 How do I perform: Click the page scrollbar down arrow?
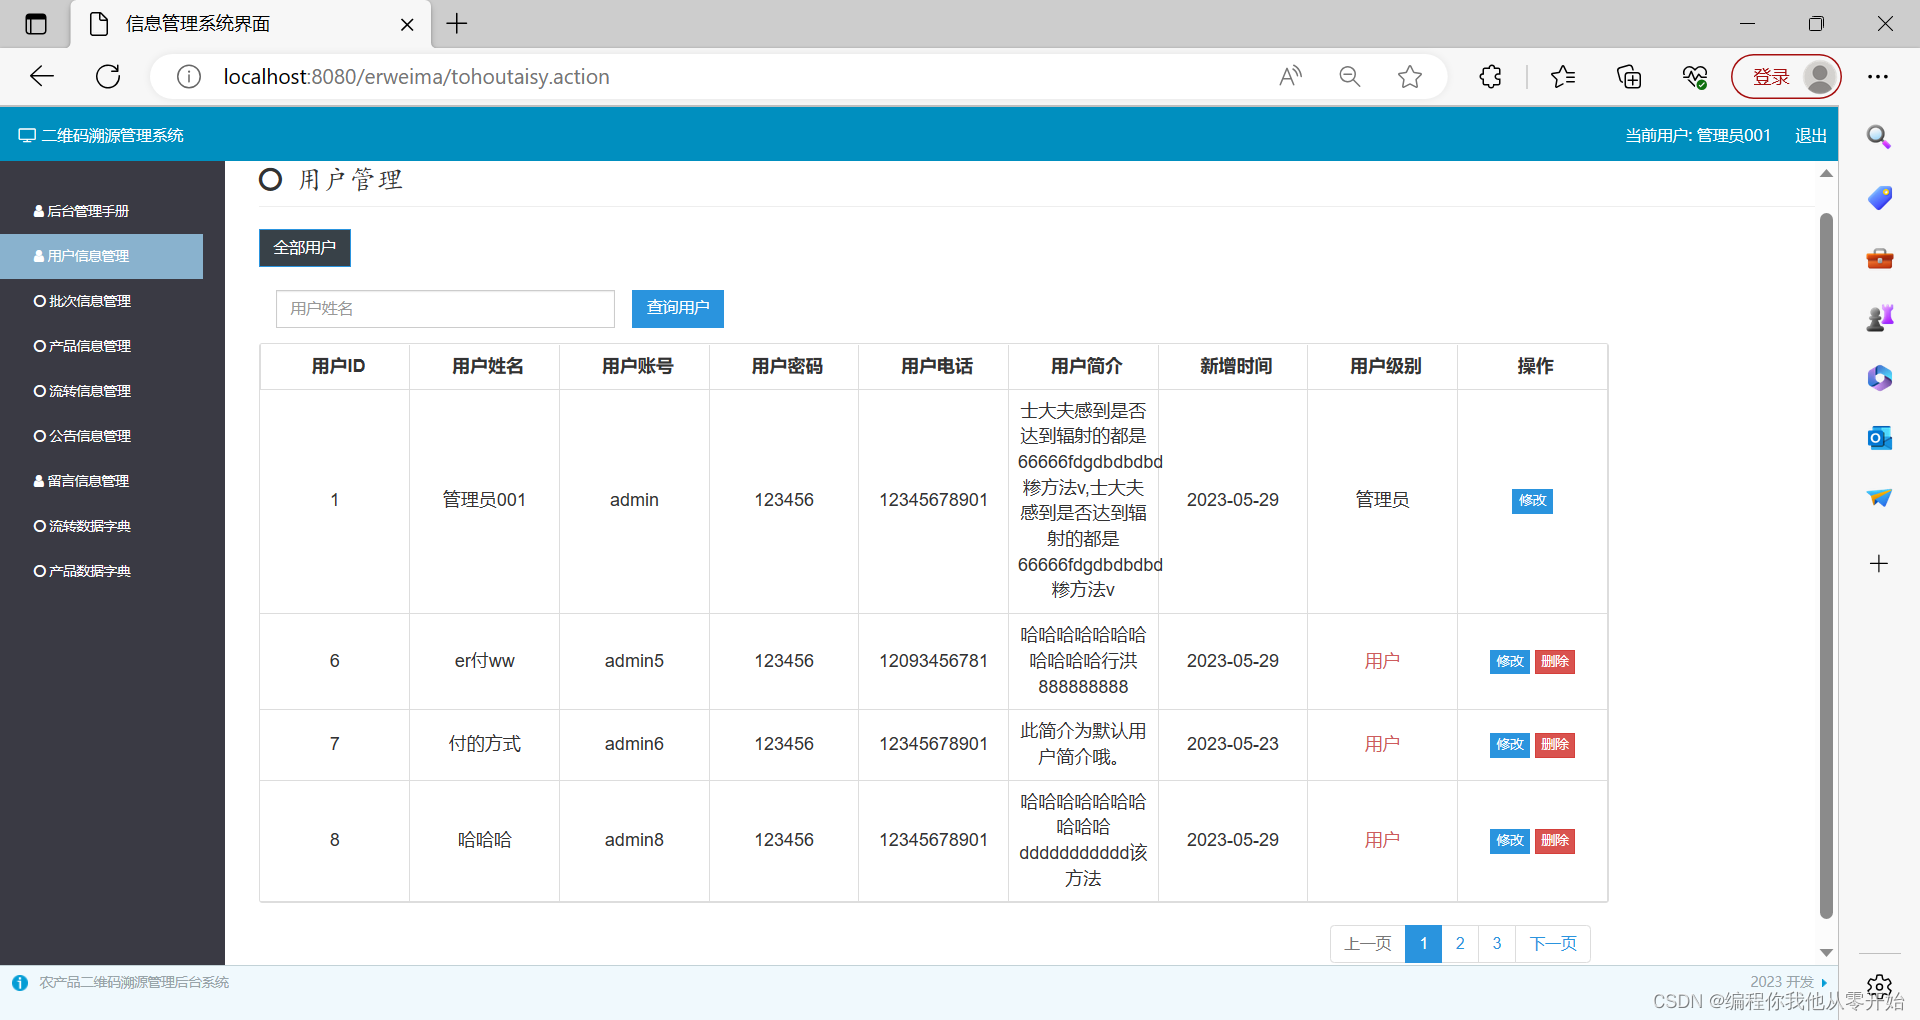point(1826,953)
